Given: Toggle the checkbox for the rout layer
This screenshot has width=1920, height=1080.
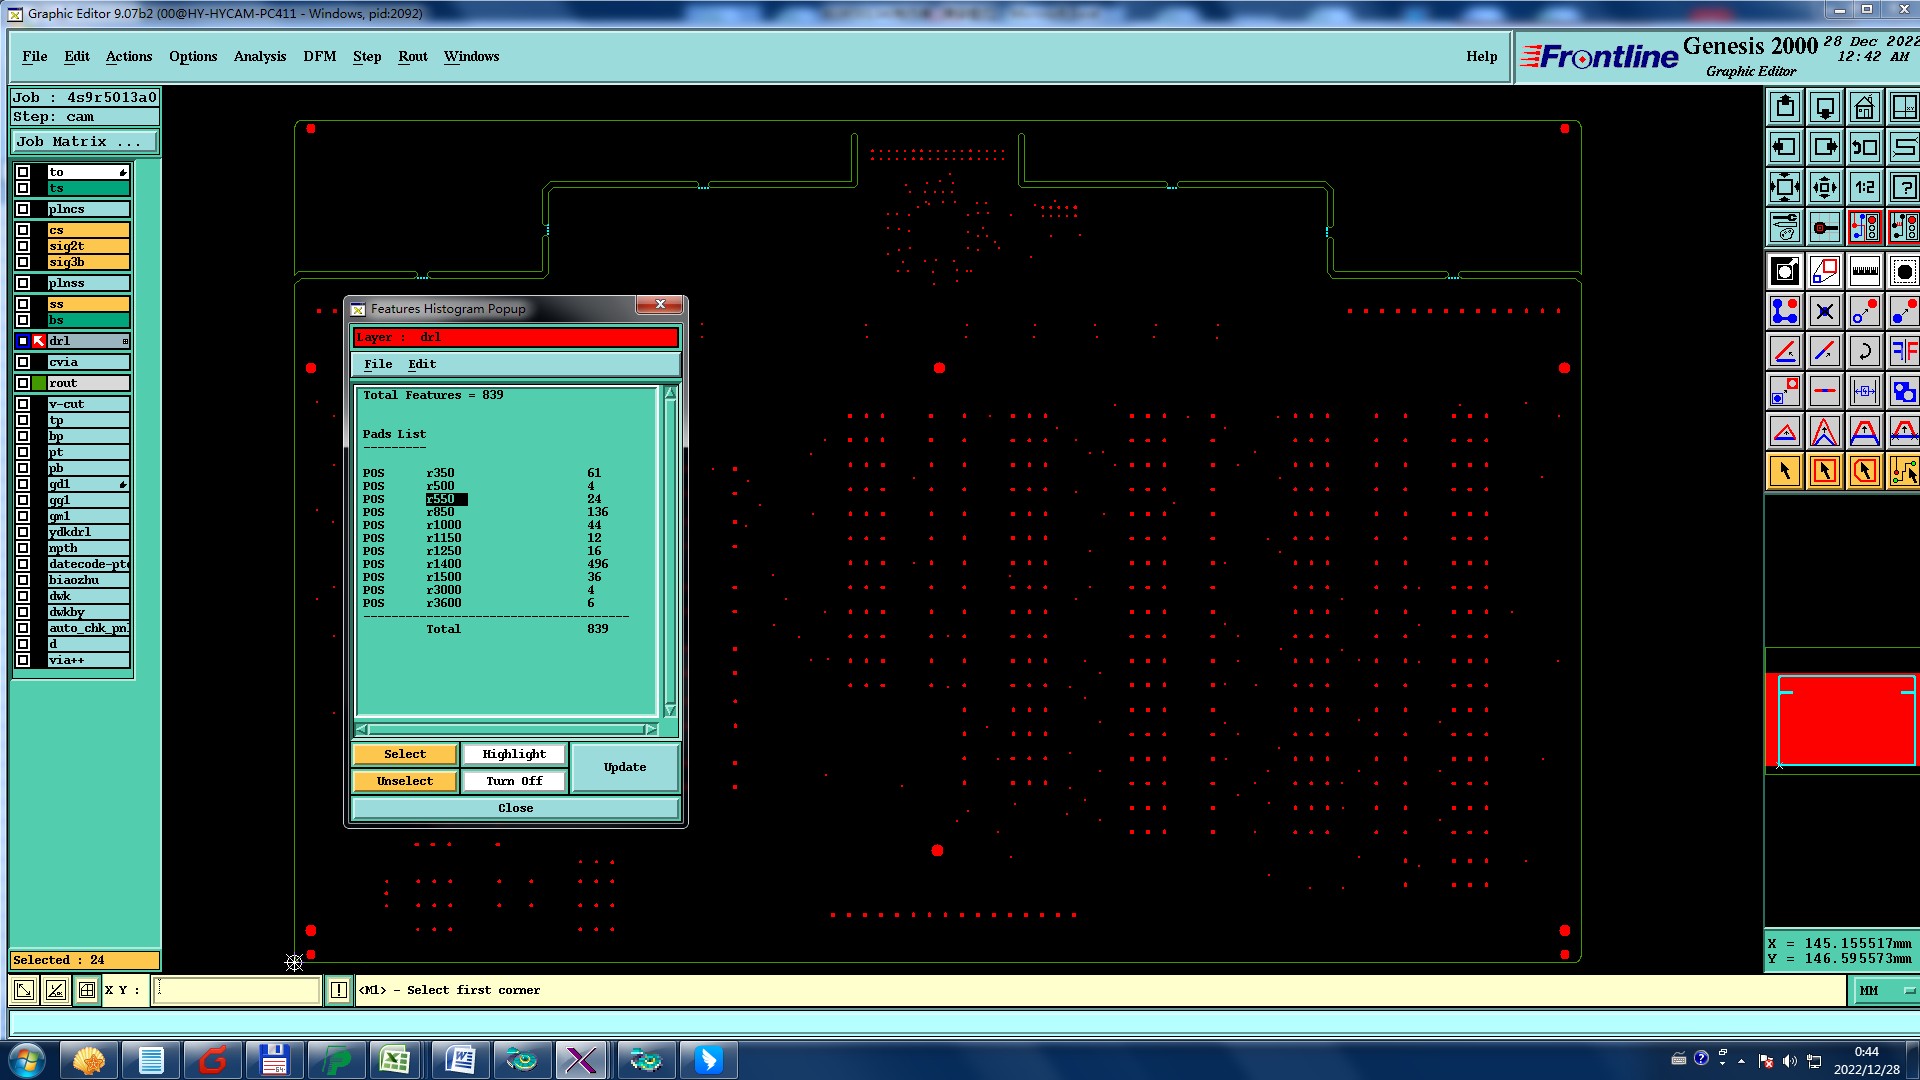Looking at the screenshot, I should [23, 383].
